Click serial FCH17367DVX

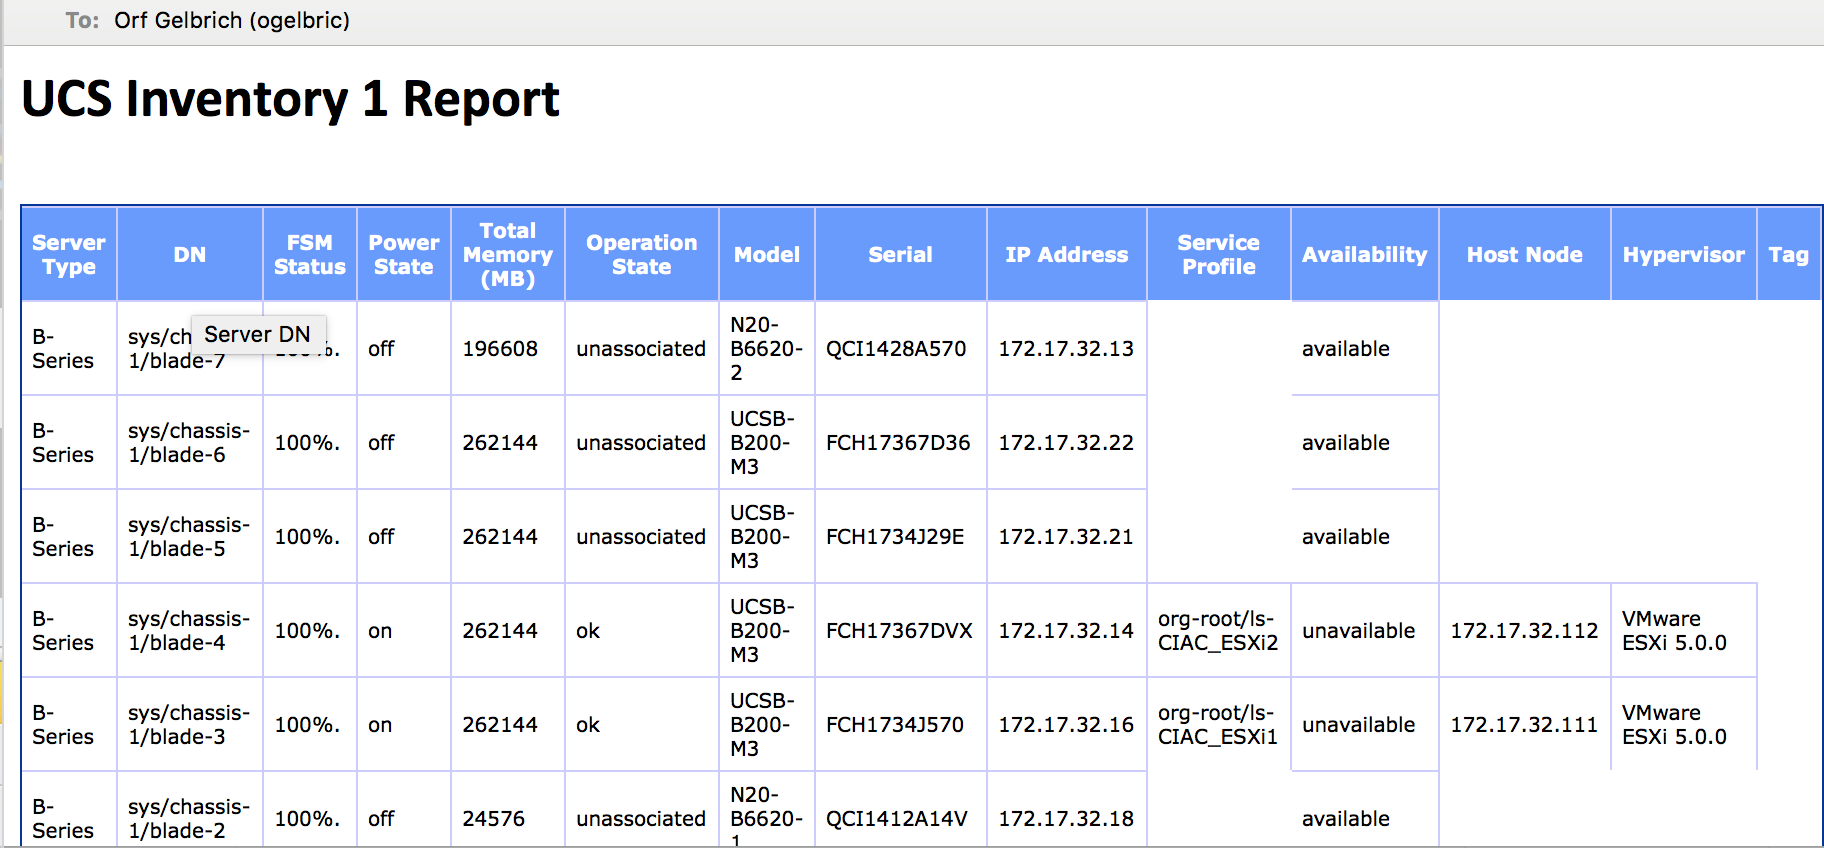[x=899, y=630]
